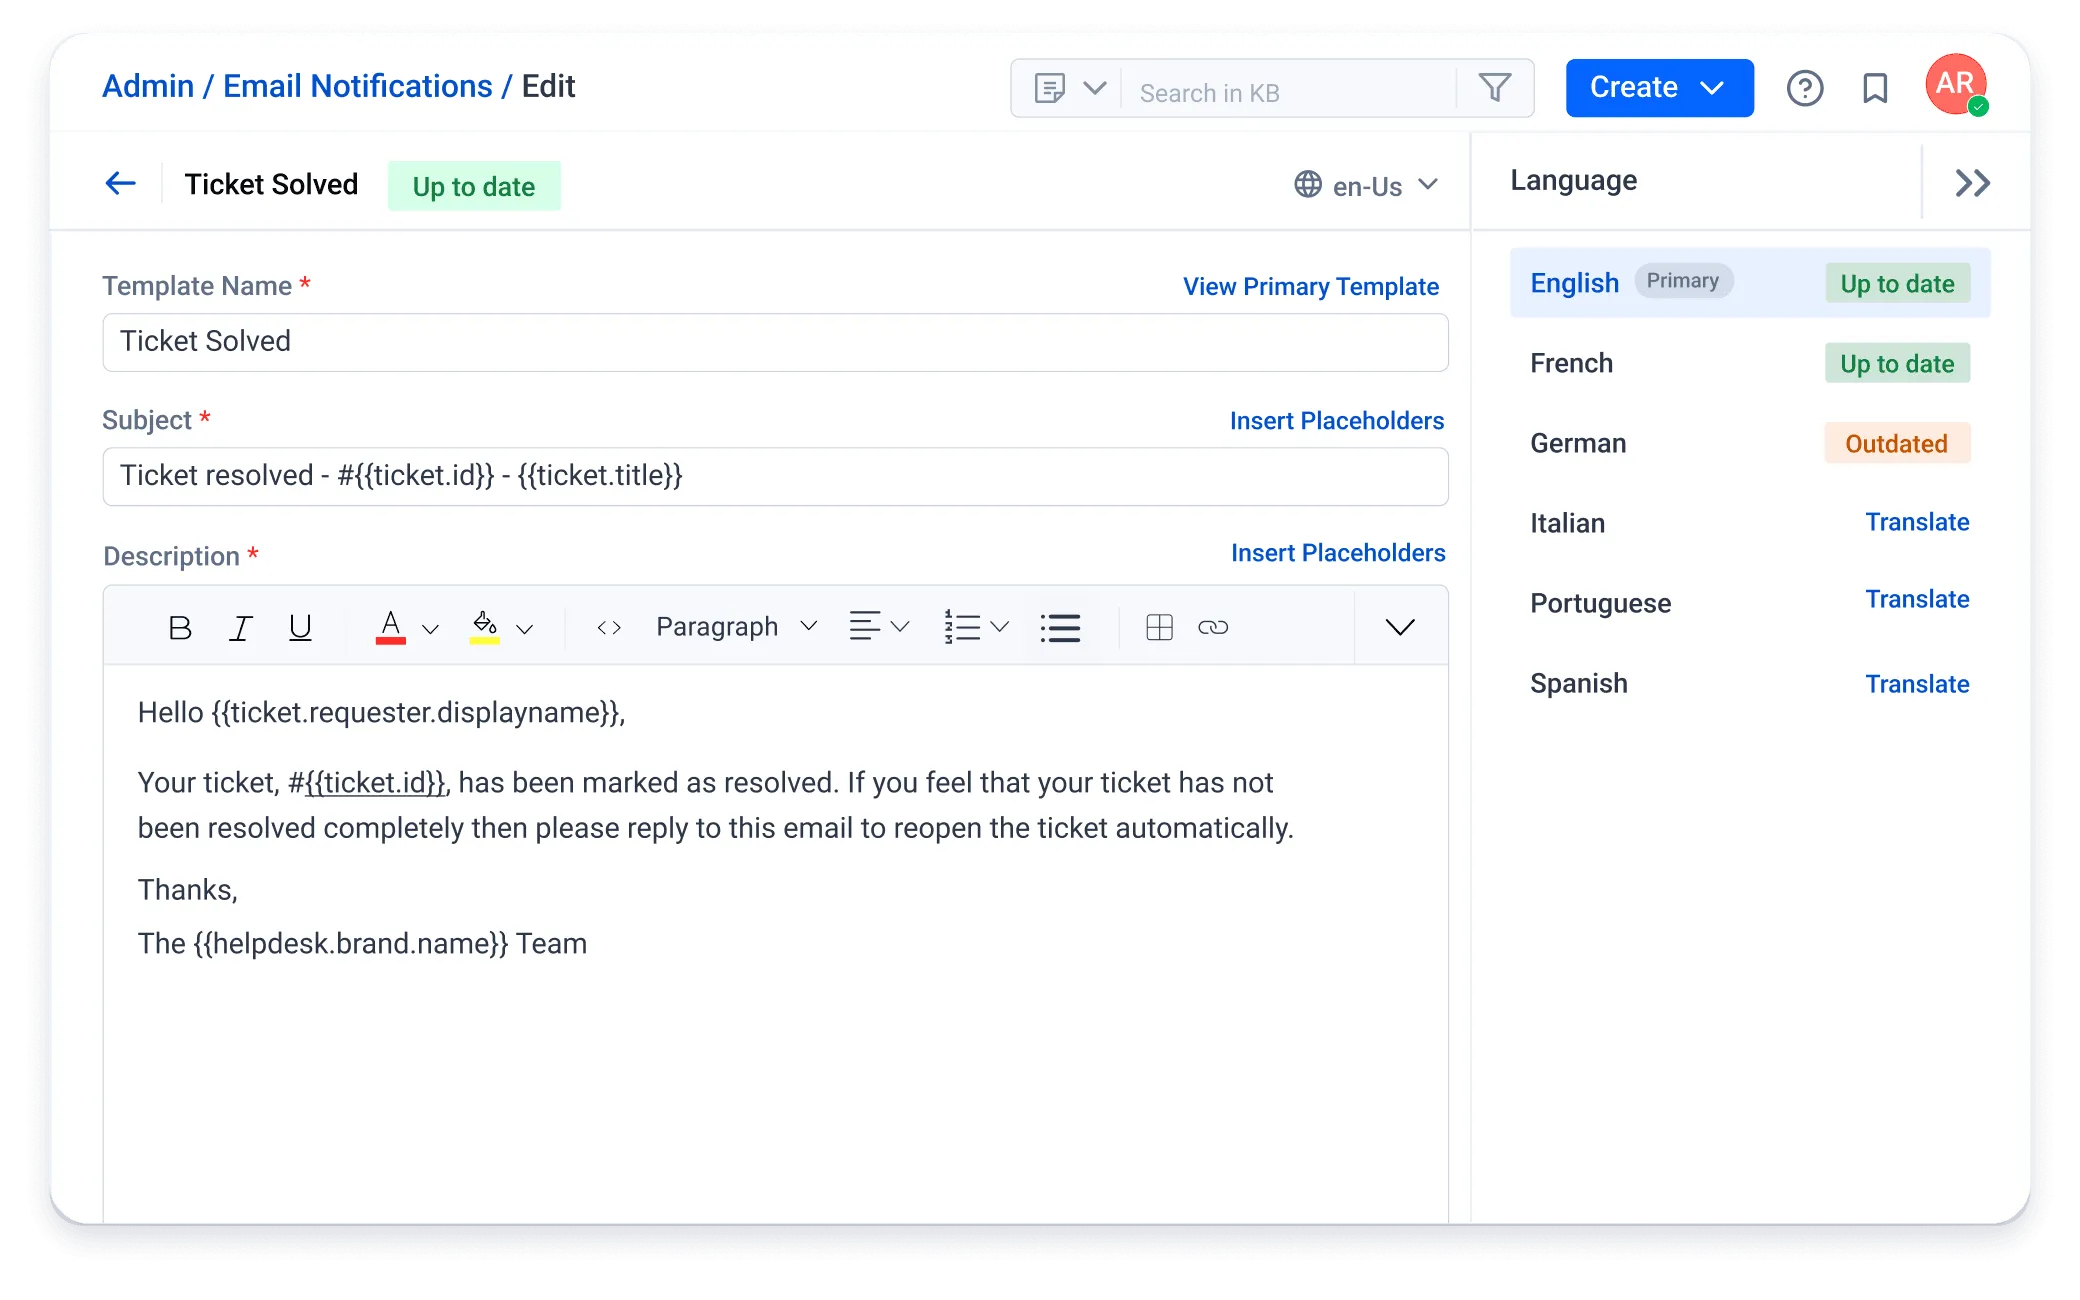The image size is (2080, 1300).
Task: Open the Paragraph style dropdown
Action: coord(735,626)
